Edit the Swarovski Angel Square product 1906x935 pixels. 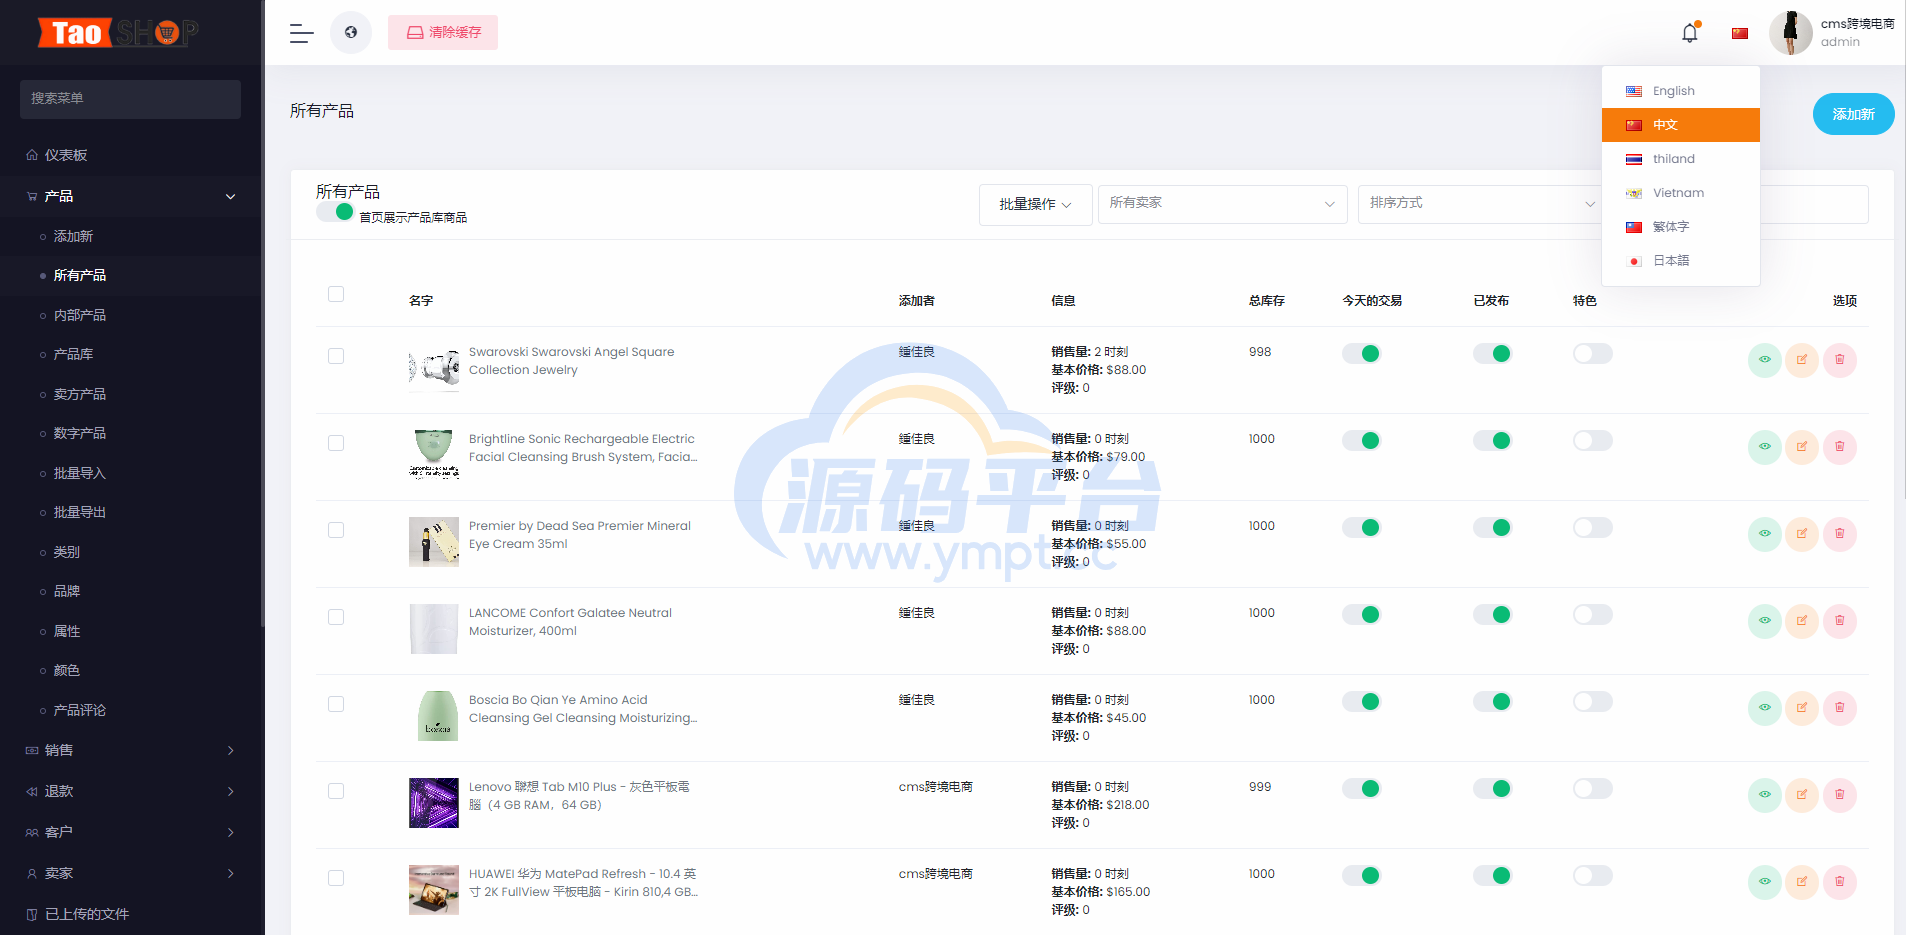click(1802, 360)
